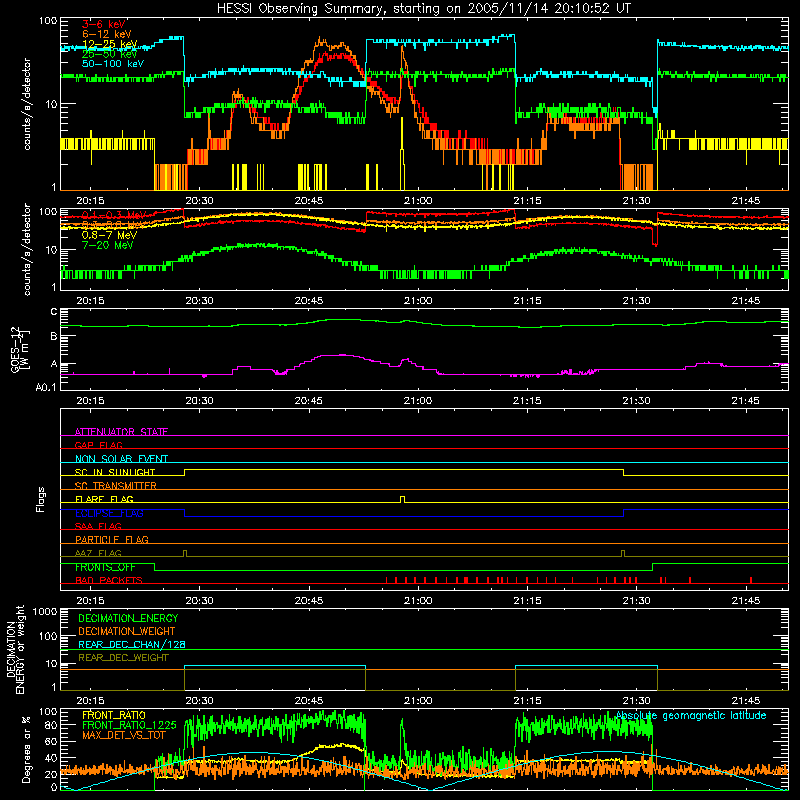Screen dimensions: 800x800
Task: Click the 'PARTICLE_FLAG' label
Action: [111, 539]
